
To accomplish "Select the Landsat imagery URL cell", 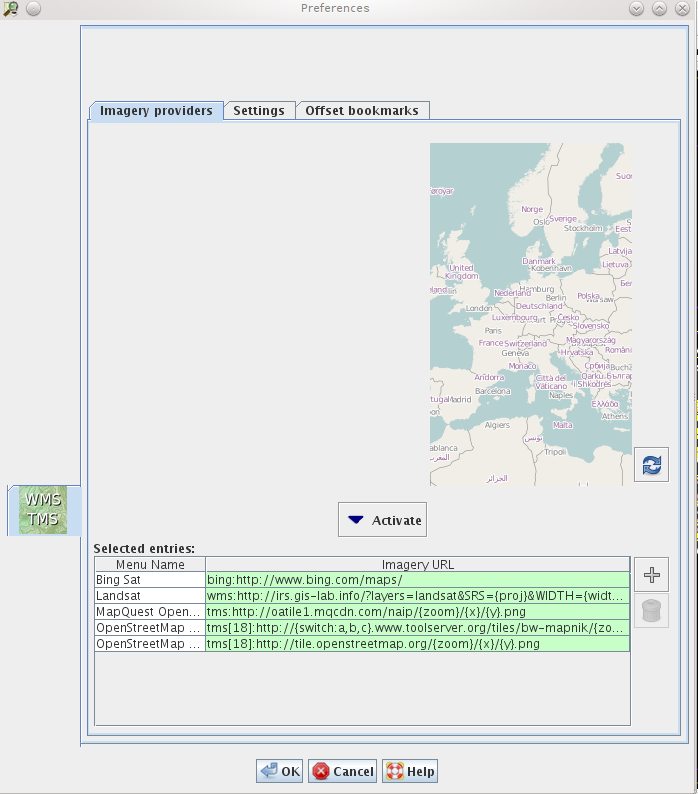I will (417, 596).
